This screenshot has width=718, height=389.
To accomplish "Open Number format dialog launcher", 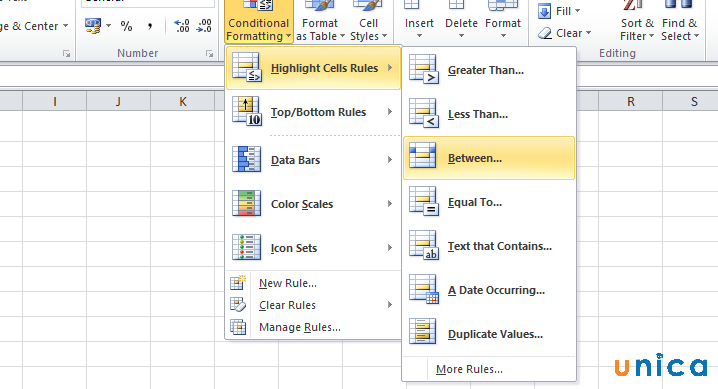I will (x=210, y=54).
